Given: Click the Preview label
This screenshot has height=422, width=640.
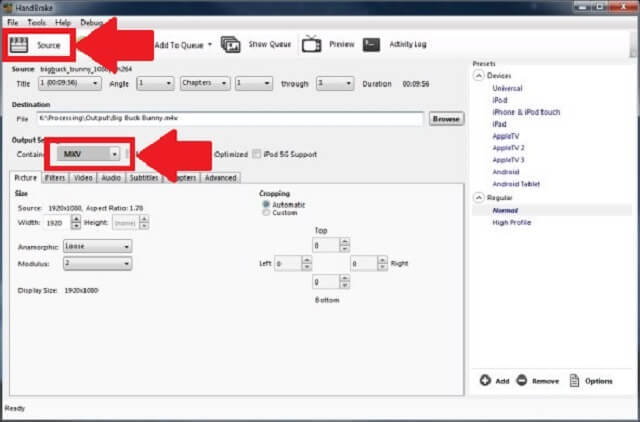Looking at the screenshot, I should pos(342,44).
